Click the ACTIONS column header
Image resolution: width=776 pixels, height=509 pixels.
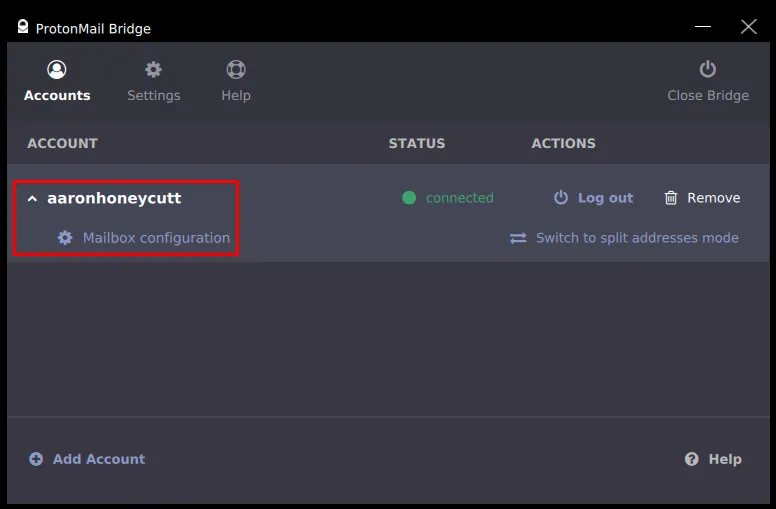[x=563, y=143]
